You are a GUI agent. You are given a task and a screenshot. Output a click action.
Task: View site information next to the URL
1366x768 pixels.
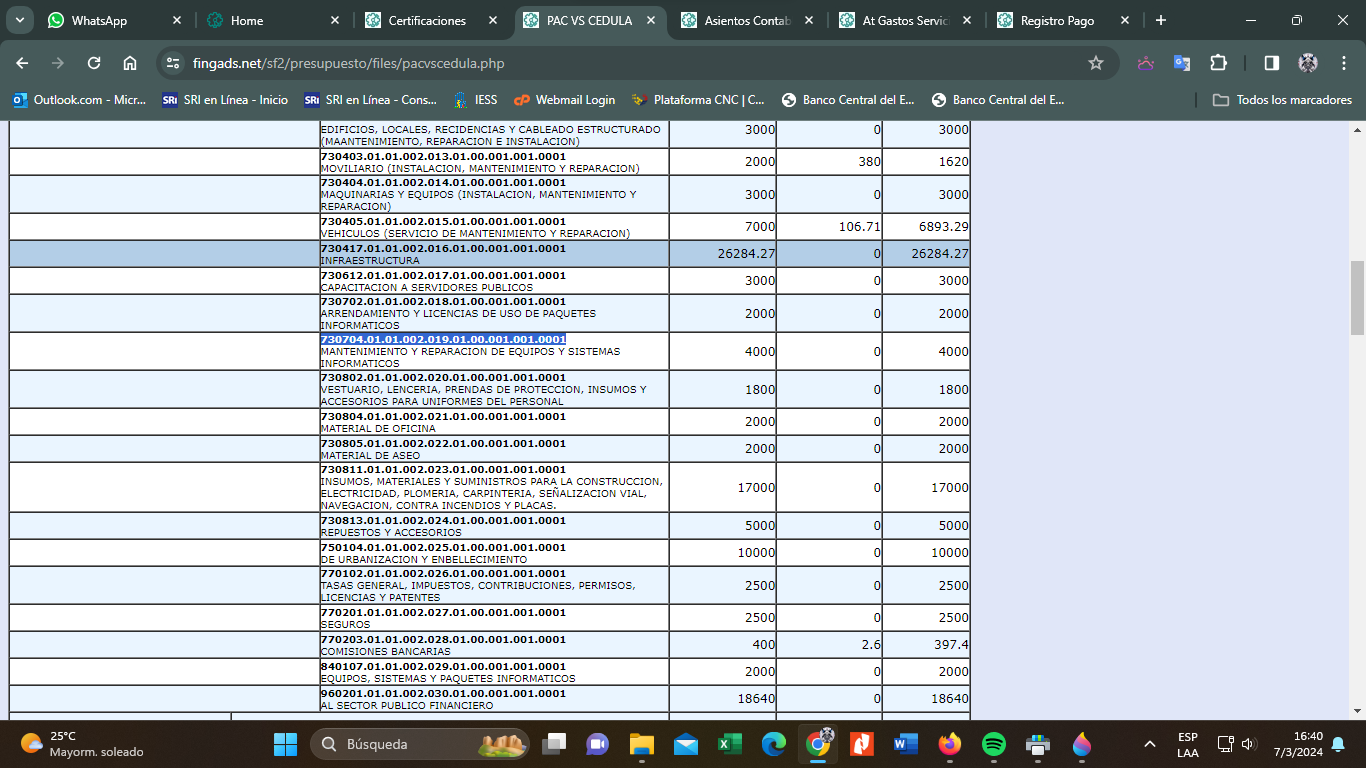[173, 63]
